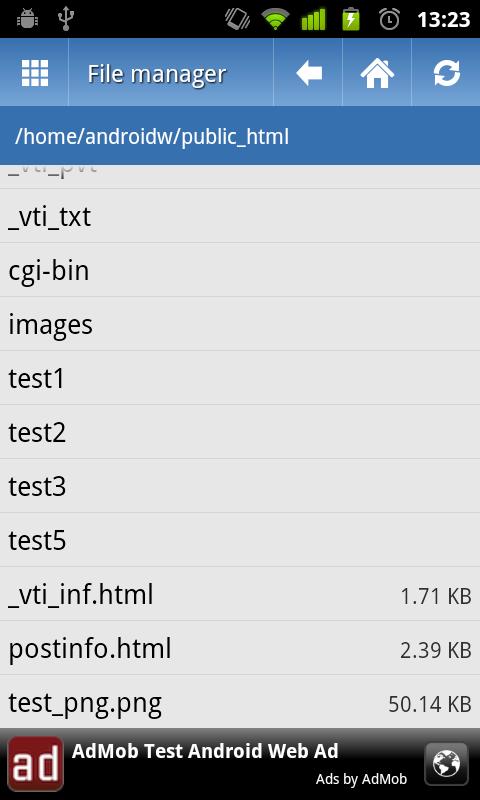
Task: Select the postinfo.html file
Action: pos(240,648)
